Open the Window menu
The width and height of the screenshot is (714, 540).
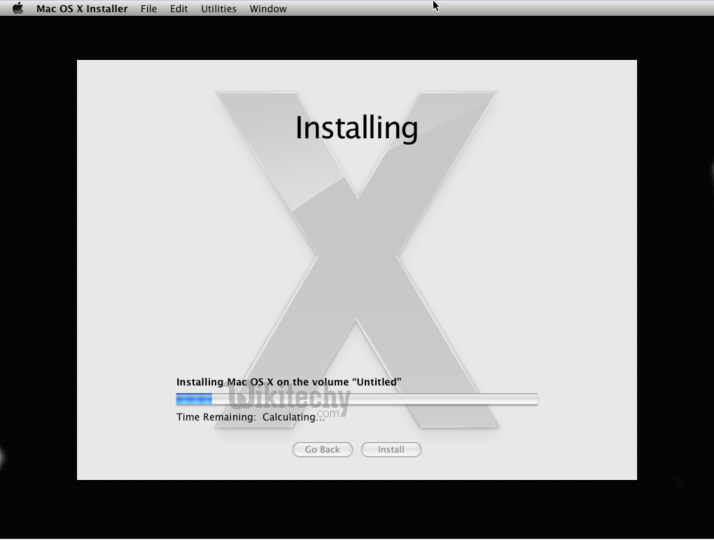267,9
